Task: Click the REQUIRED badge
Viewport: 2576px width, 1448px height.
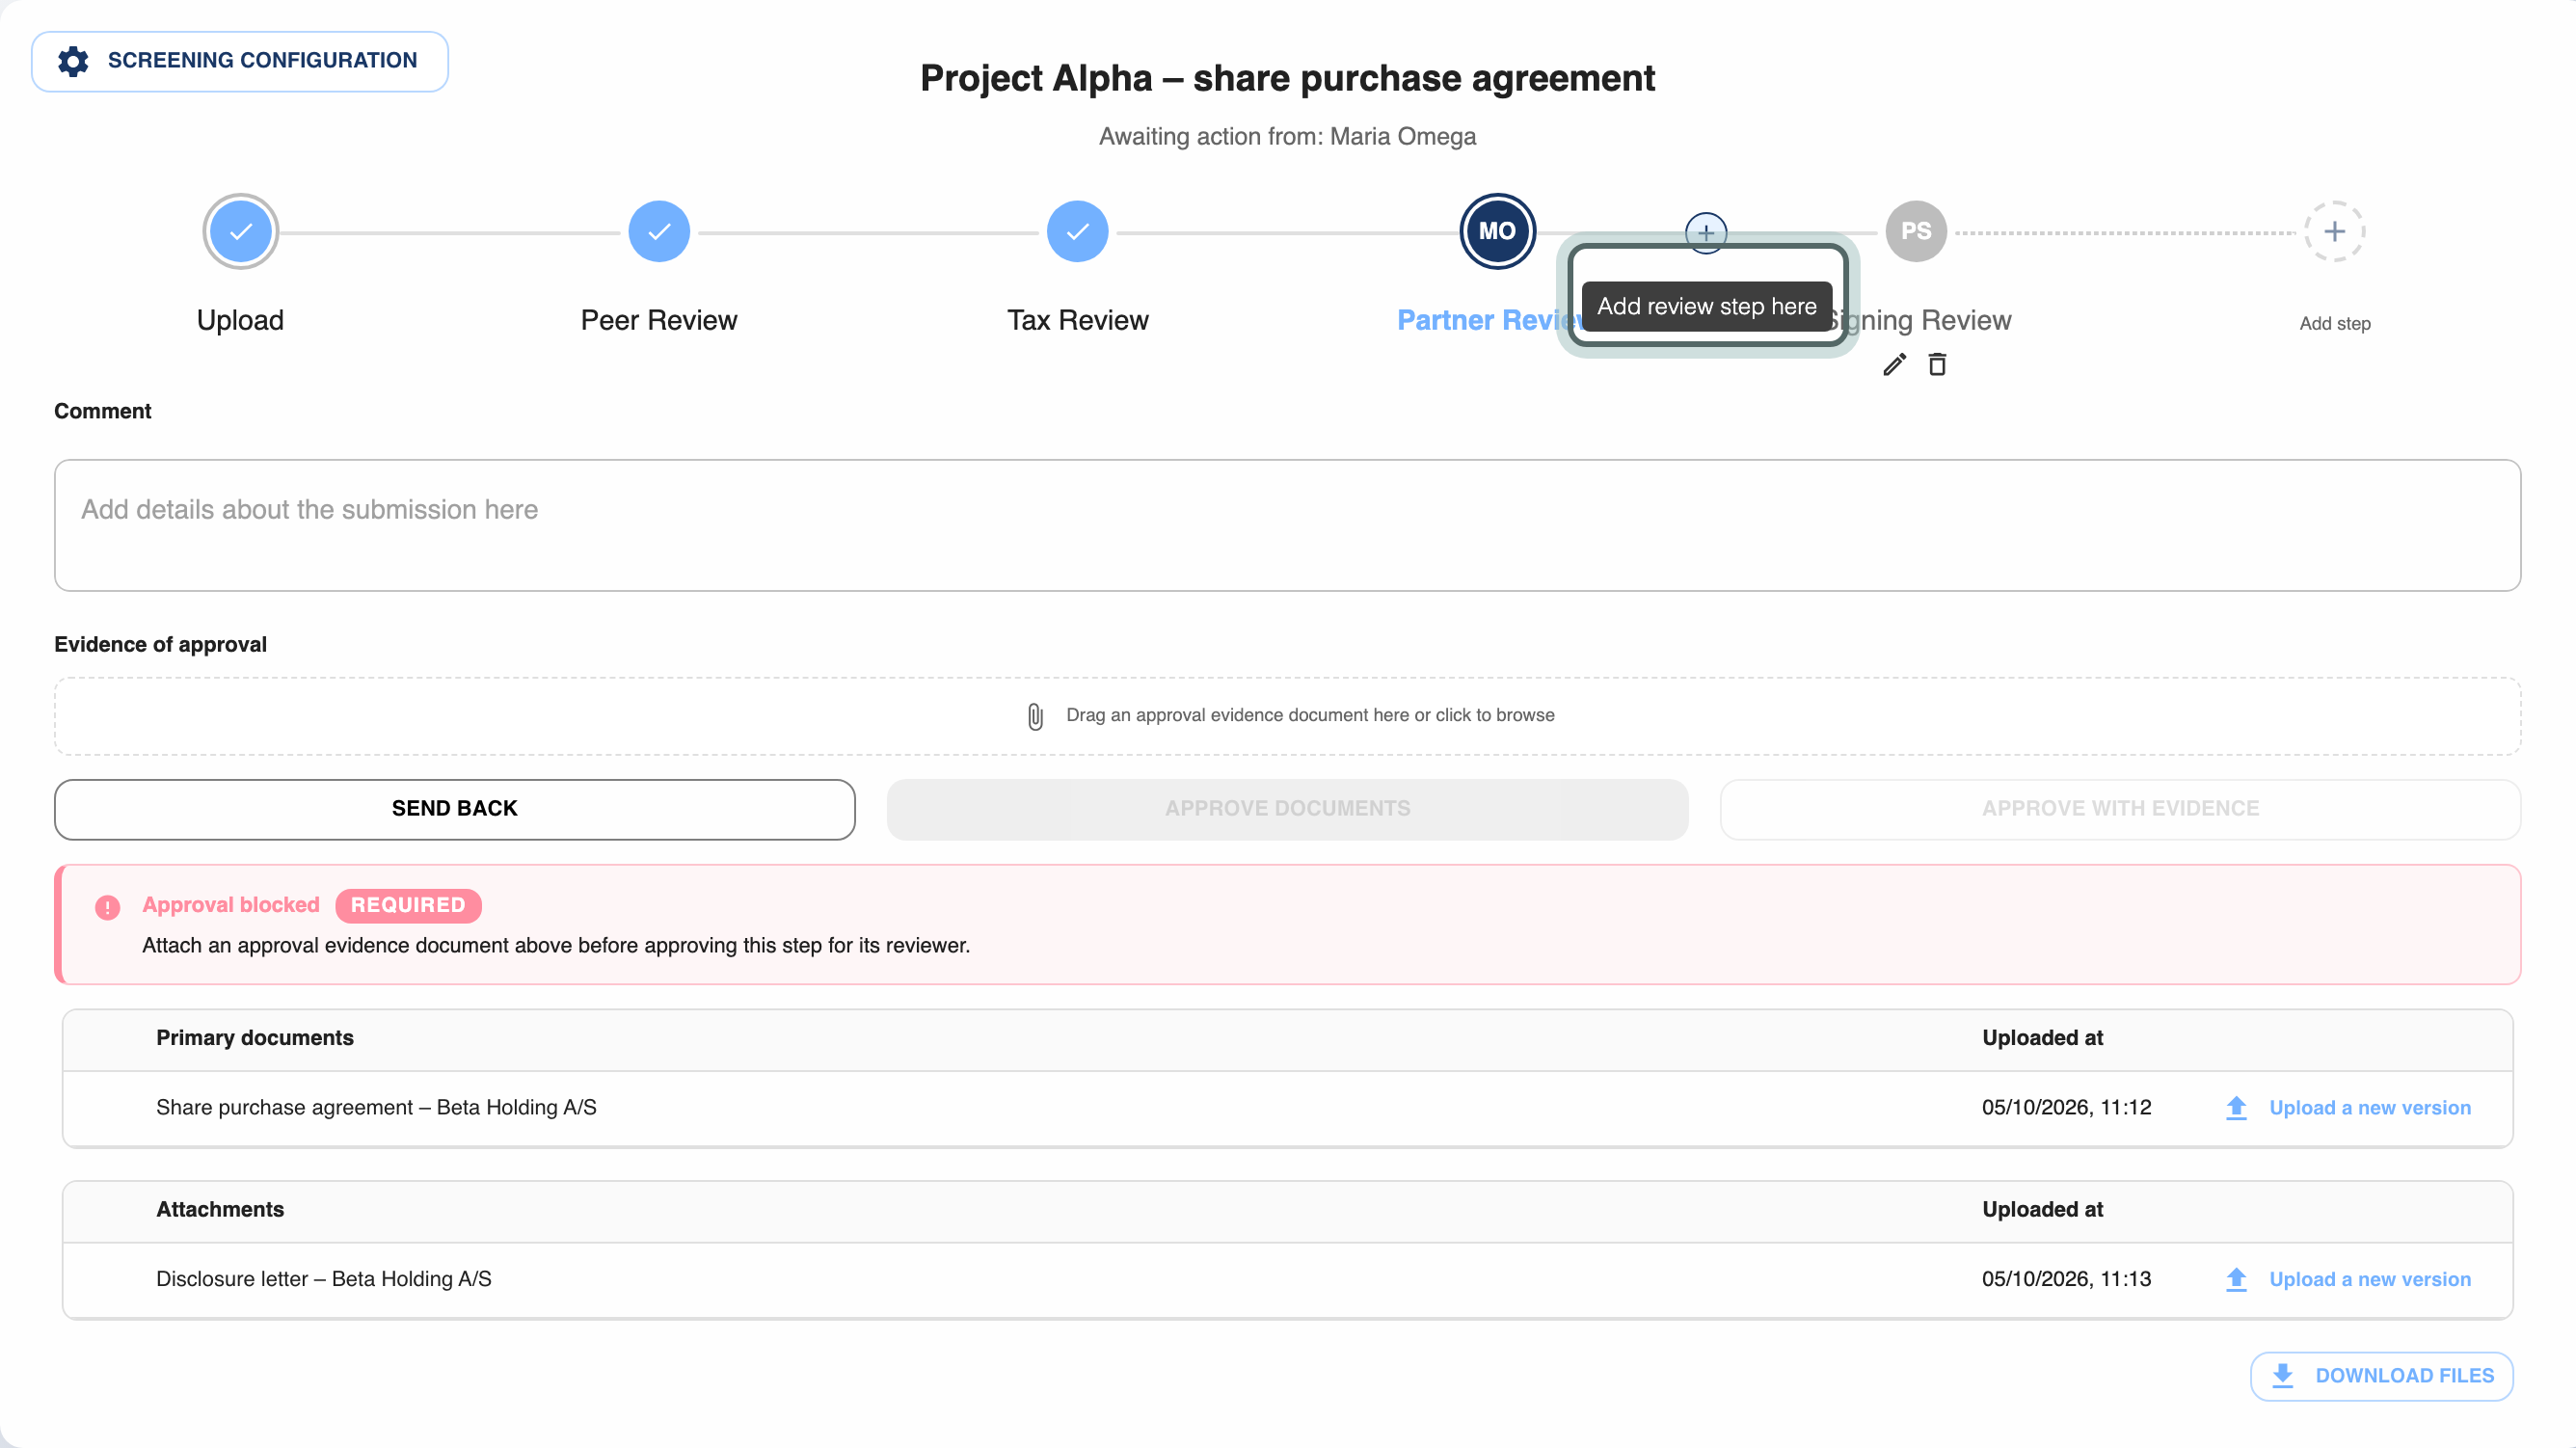Action: pyautogui.click(x=408, y=905)
